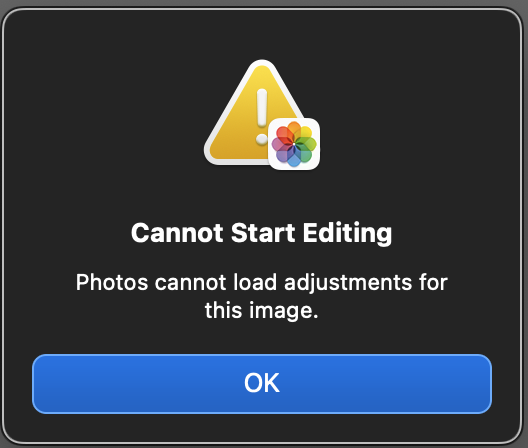Click the "Cannot Start Editing" heading
Screen dimensions: 528x448
262,233
